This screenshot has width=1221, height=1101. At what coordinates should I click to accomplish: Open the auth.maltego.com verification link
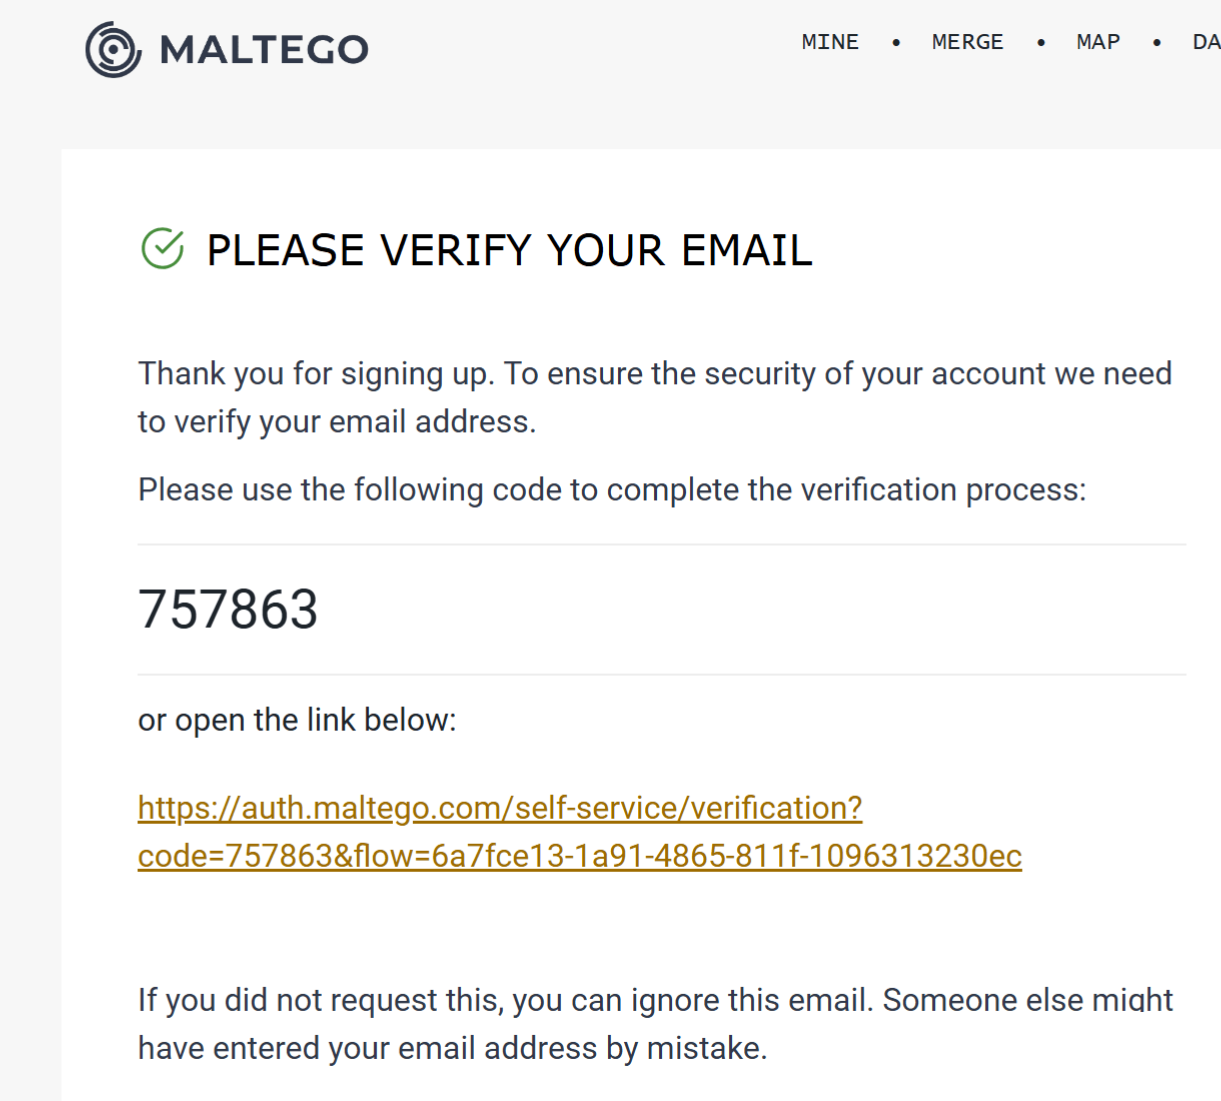[500, 808]
